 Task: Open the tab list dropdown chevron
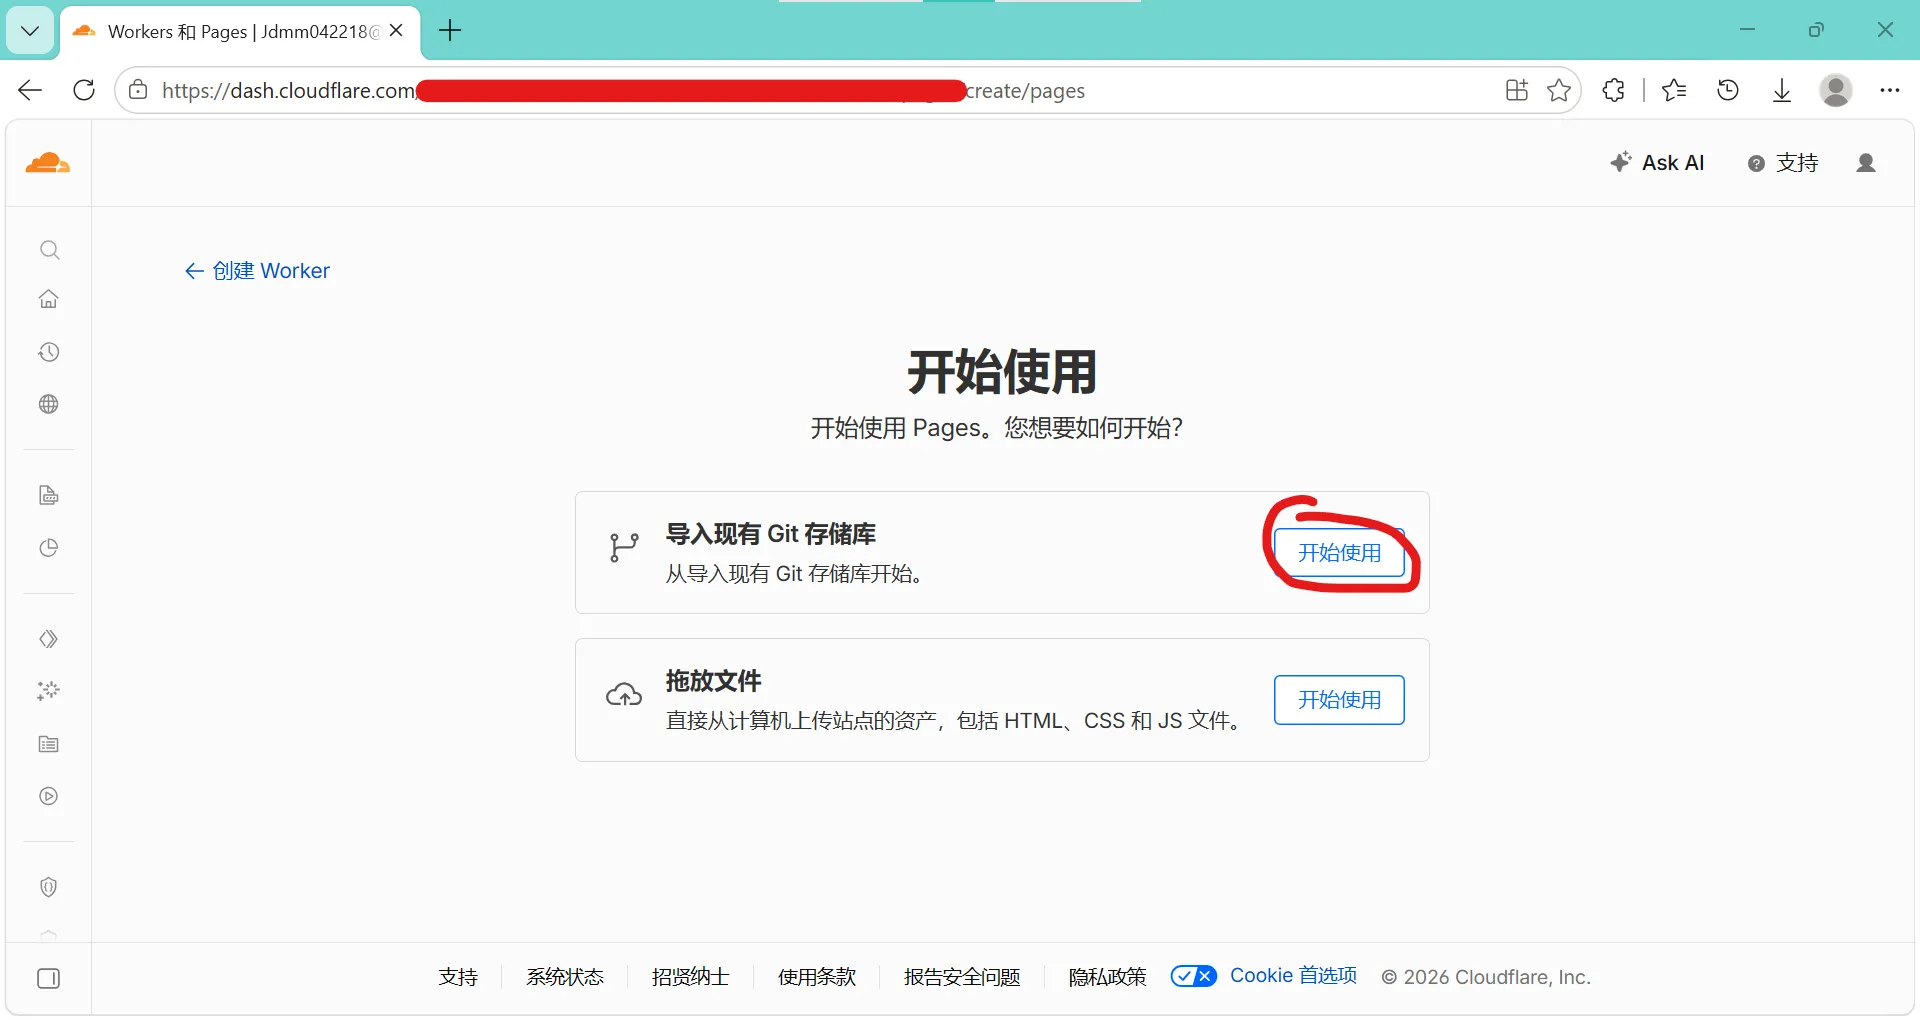[x=30, y=31]
